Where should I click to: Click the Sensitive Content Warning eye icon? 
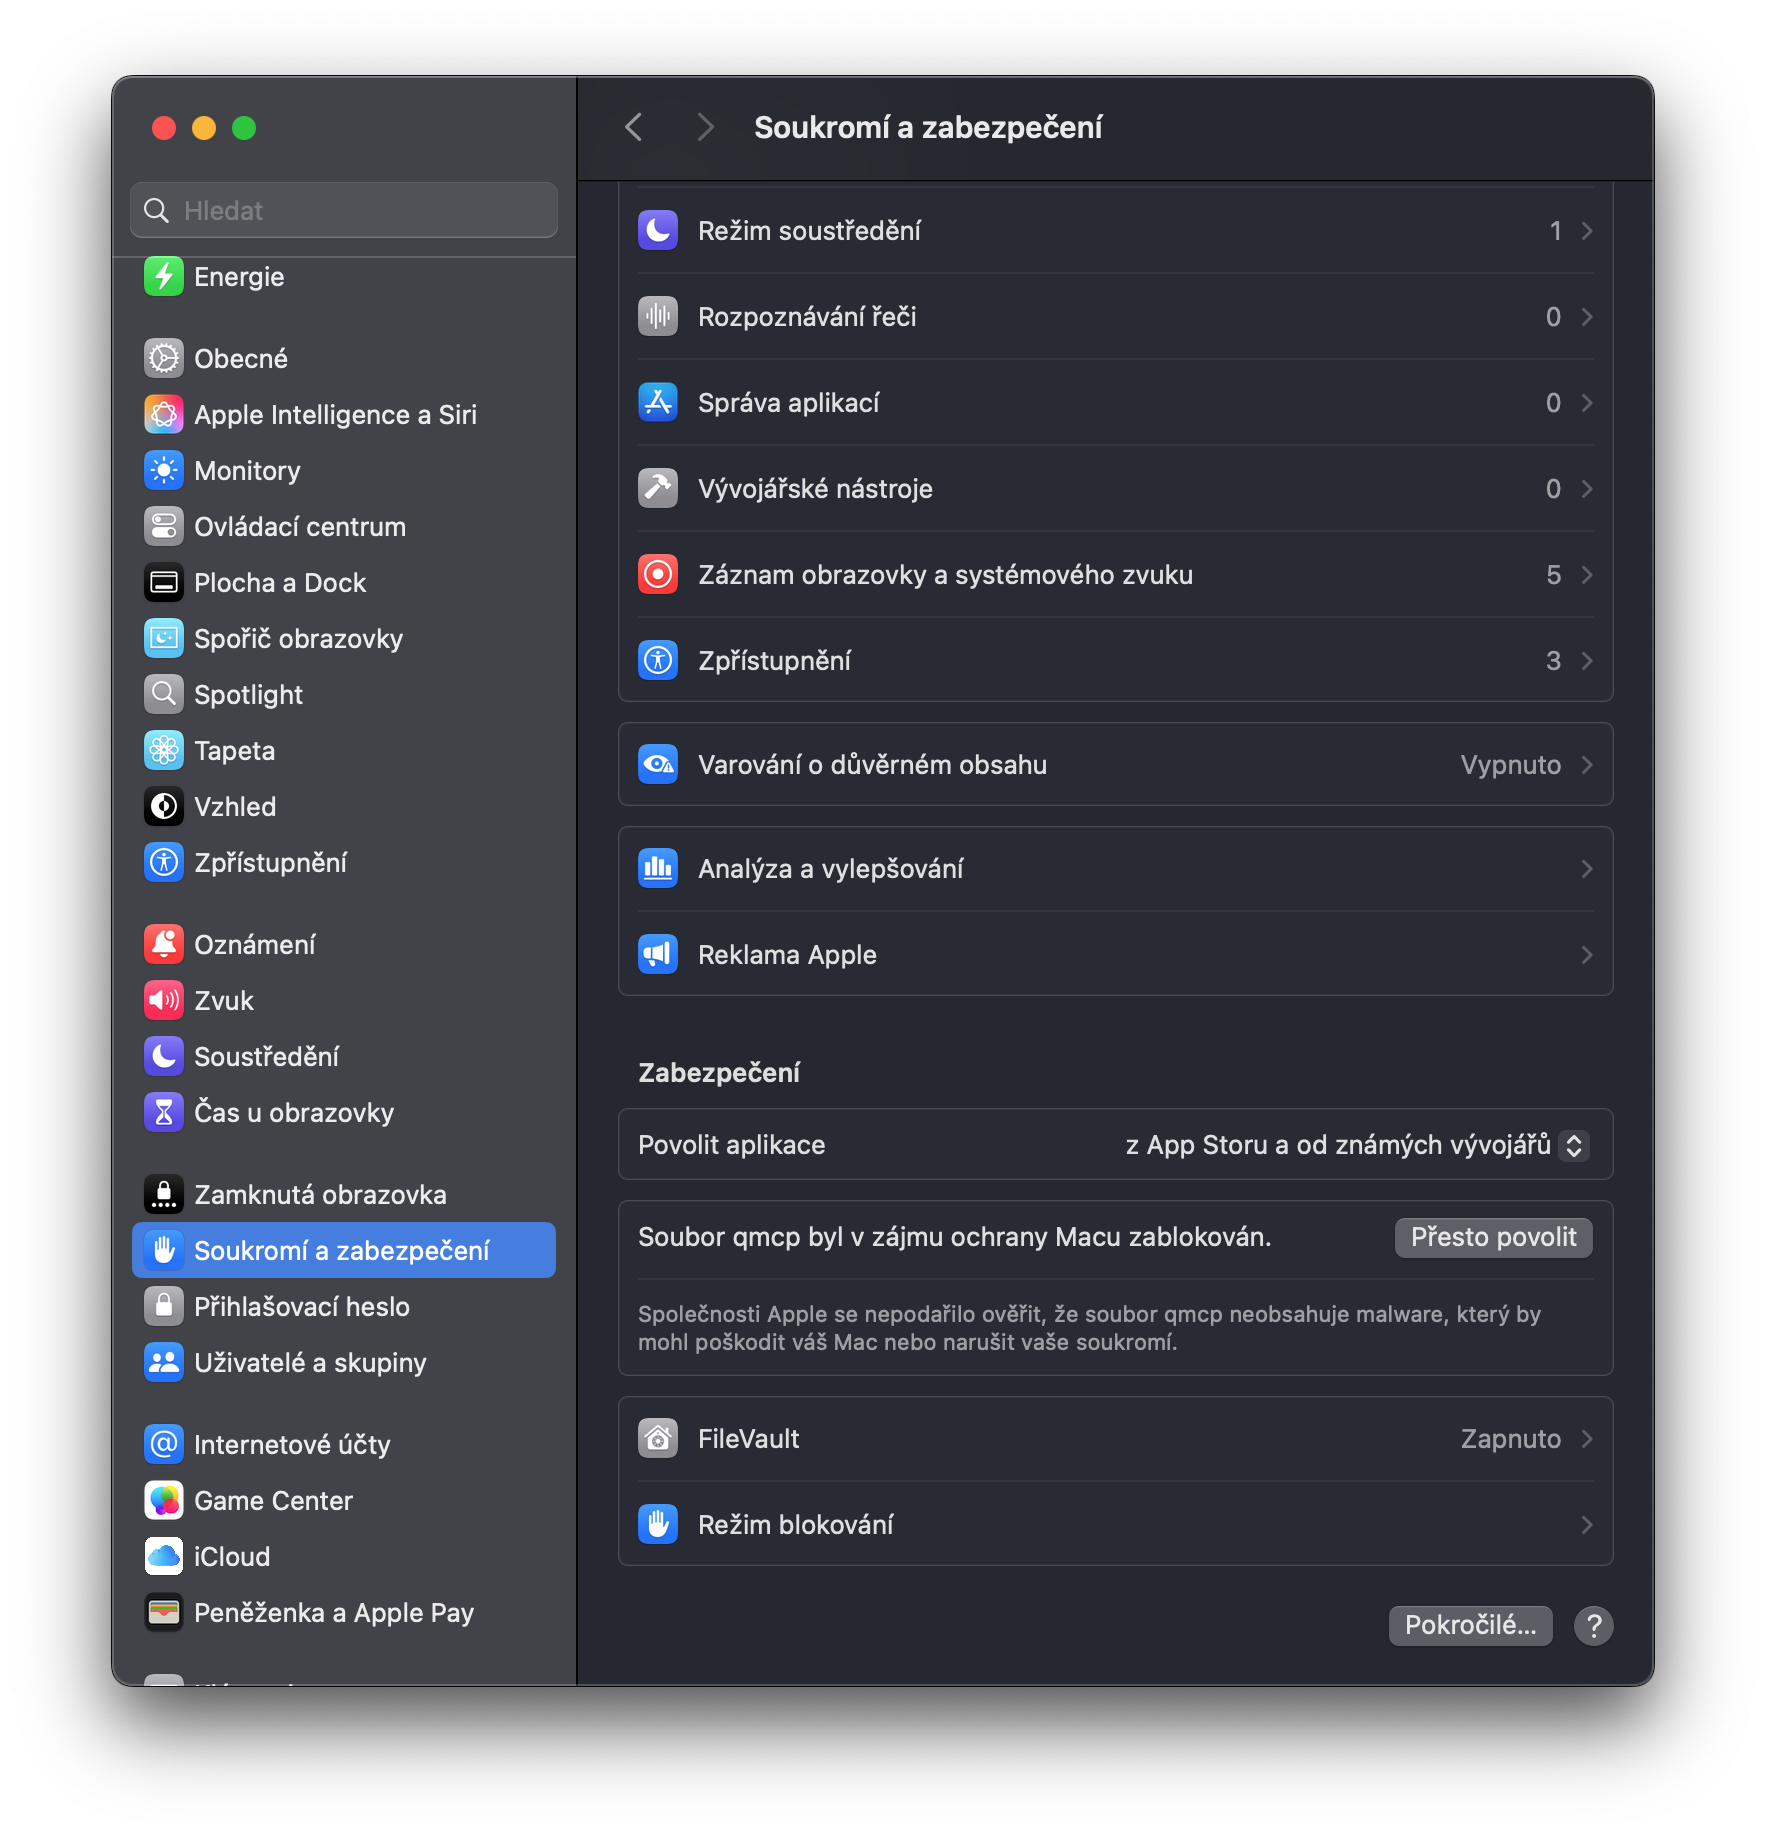(658, 765)
